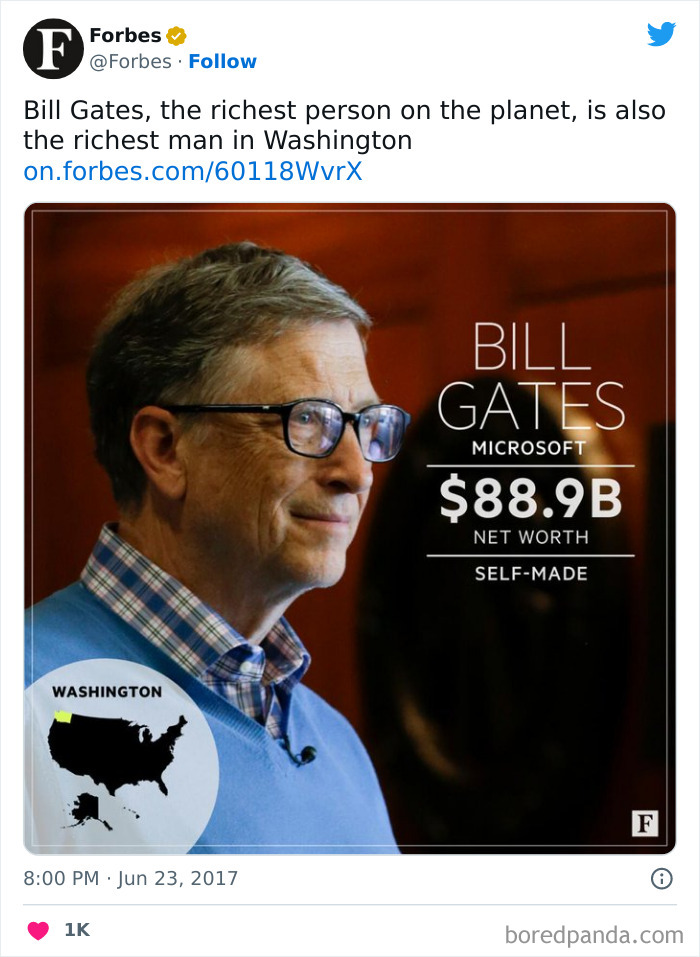Image resolution: width=700 pixels, height=957 pixels.
Task: Click the 1K likes count
Action: (x=77, y=930)
